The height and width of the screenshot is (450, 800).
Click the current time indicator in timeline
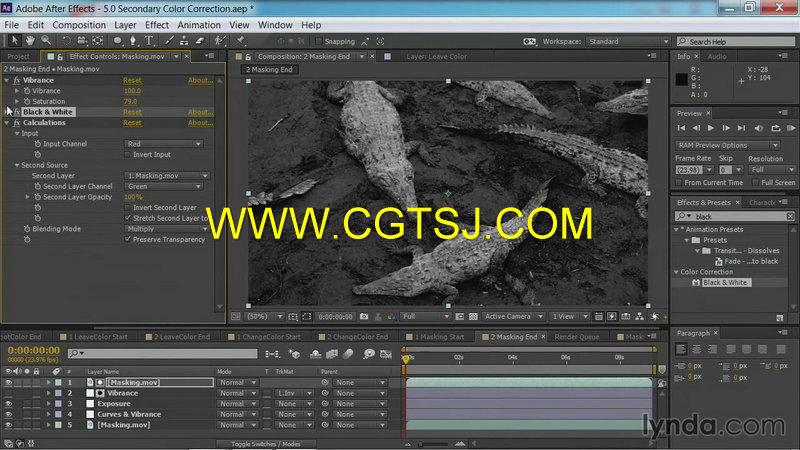(406, 359)
